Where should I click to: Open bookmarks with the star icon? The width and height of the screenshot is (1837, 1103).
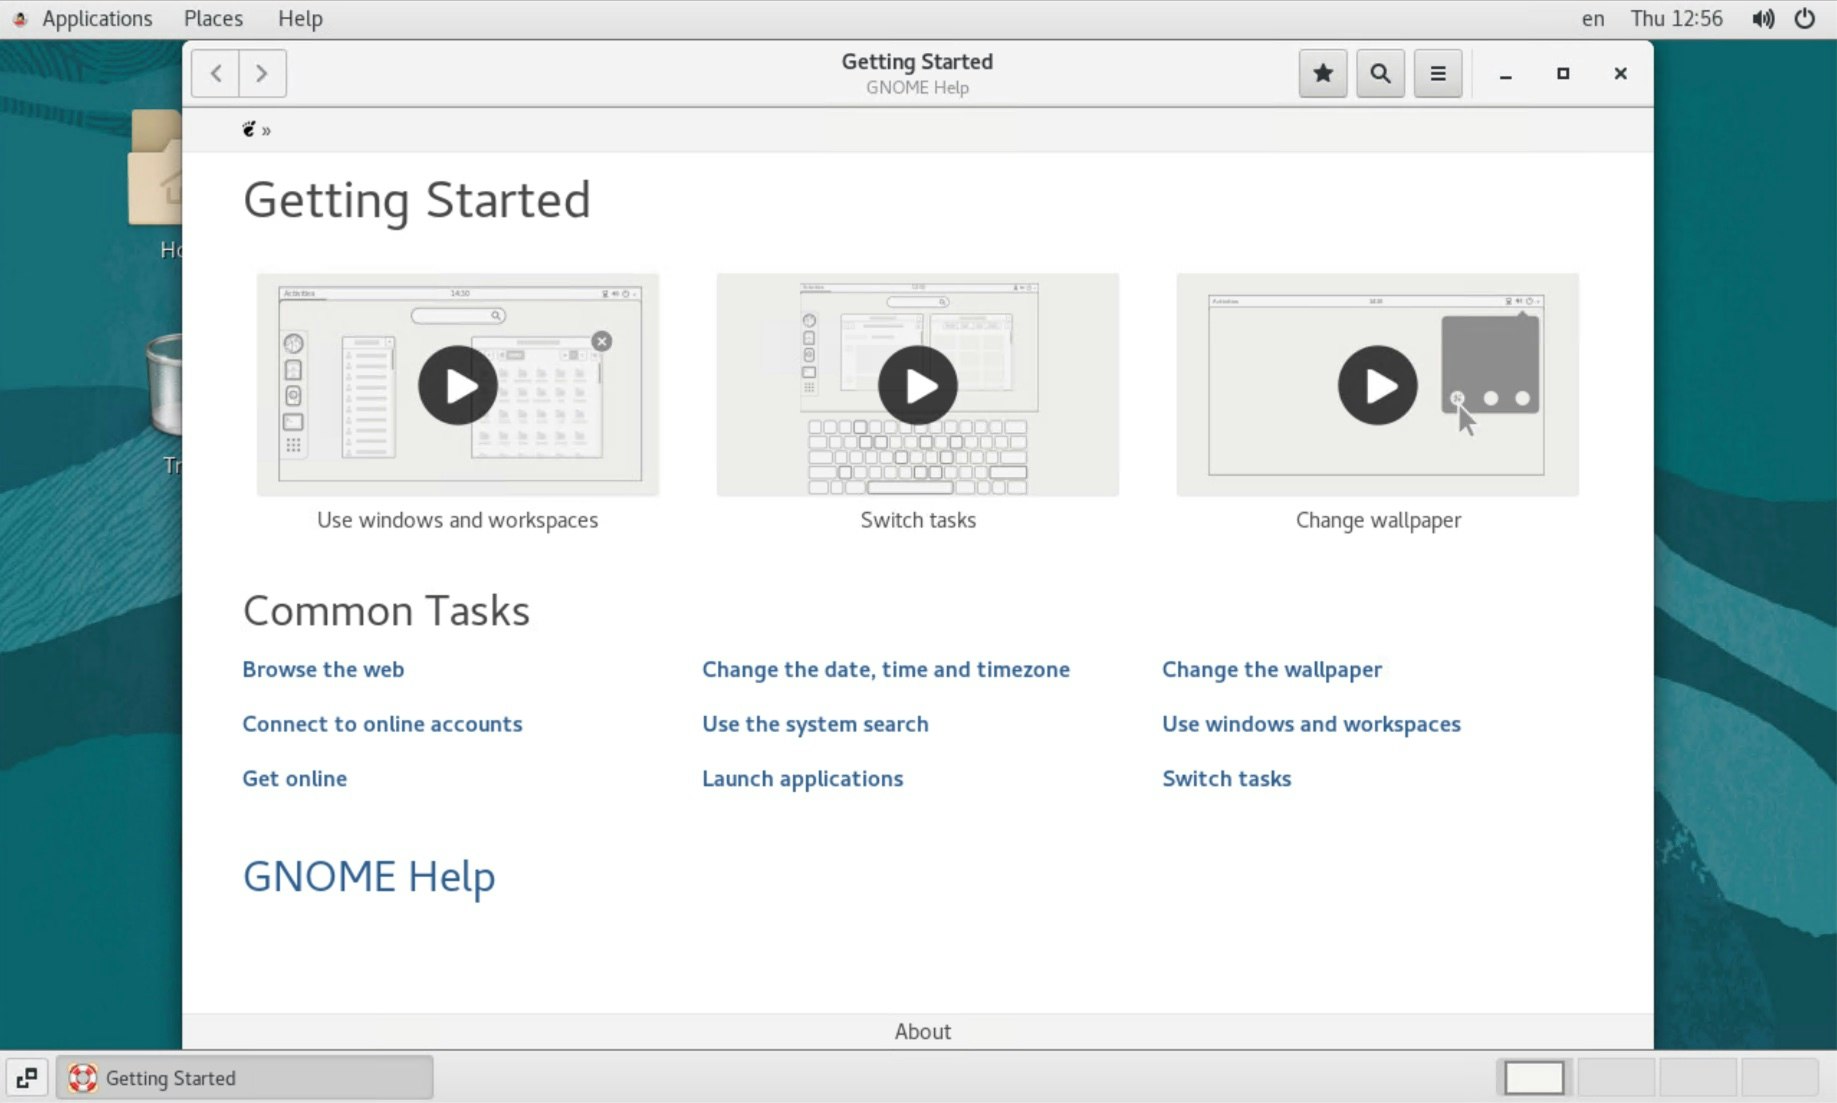click(x=1323, y=73)
